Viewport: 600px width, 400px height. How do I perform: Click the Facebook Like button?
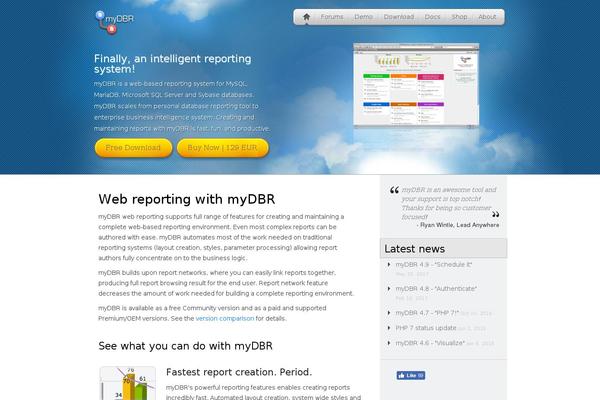pyautogui.click(x=411, y=376)
